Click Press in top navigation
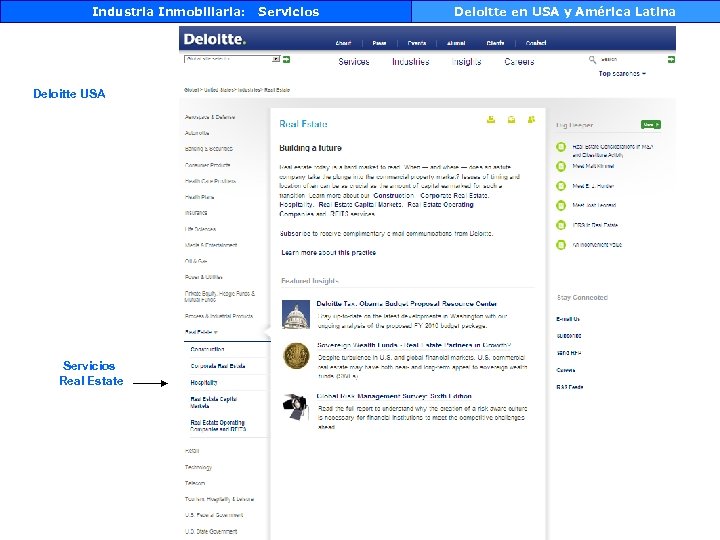Screen dimensions: 720x540 click(x=379, y=43)
